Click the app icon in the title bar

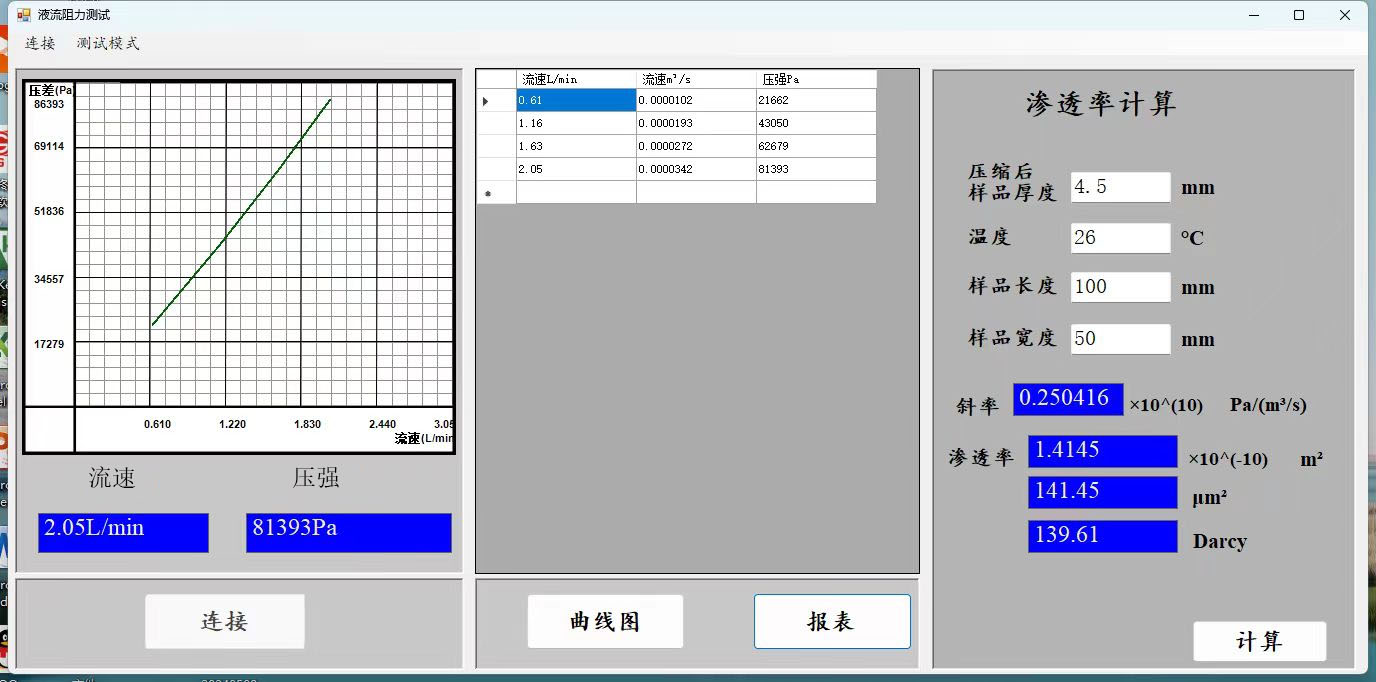point(24,15)
